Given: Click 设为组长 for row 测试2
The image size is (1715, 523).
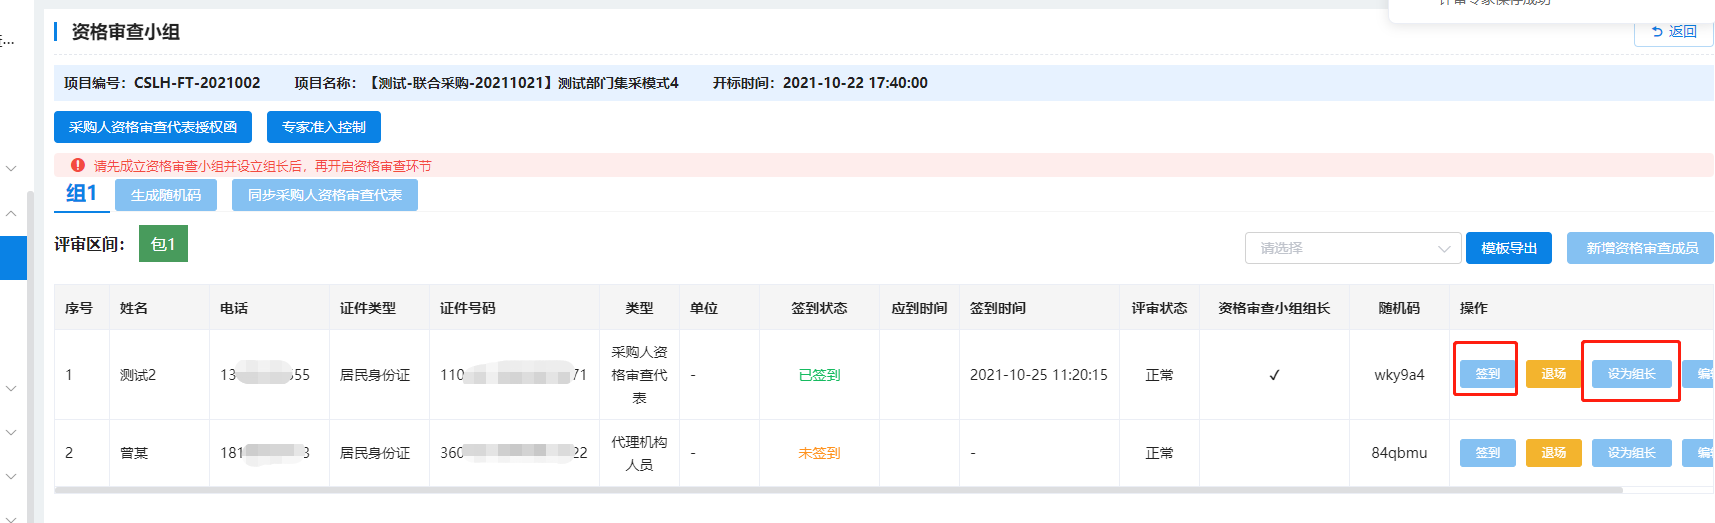Looking at the screenshot, I should 1631,374.
